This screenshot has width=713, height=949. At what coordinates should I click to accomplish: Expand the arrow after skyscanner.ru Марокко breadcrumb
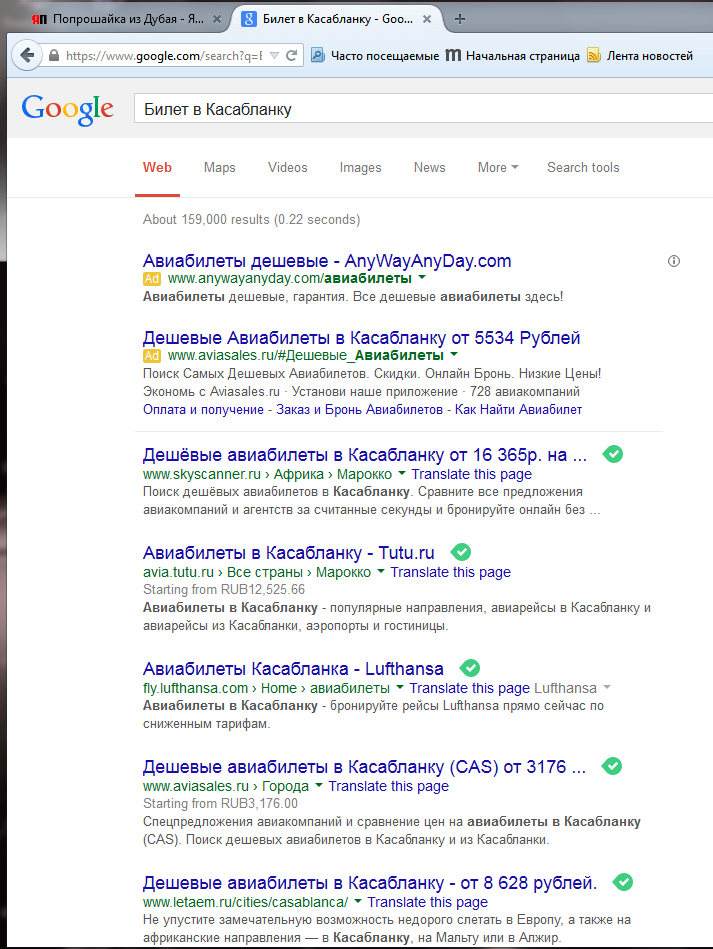pyautogui.click(x=401, y=473)
